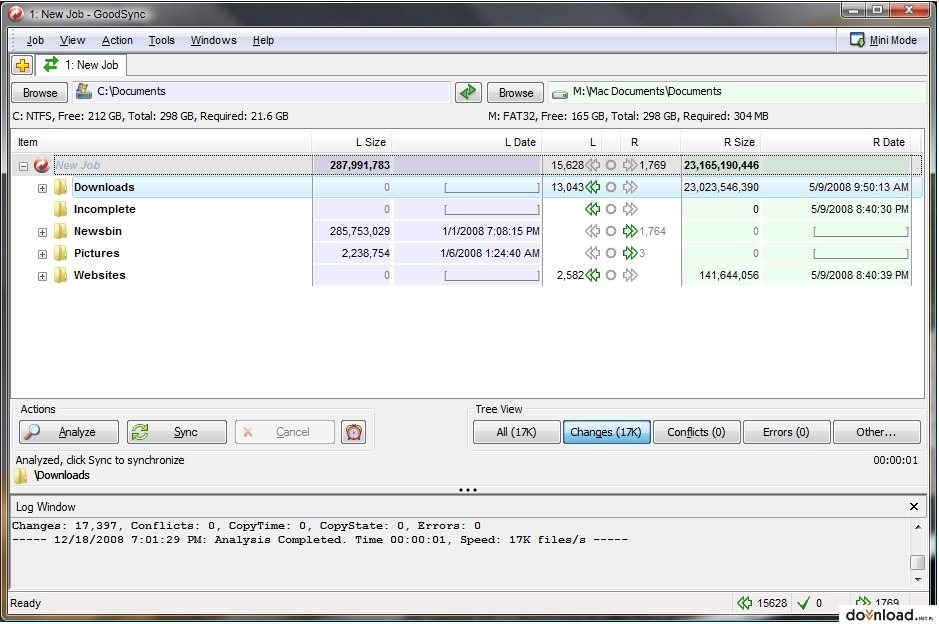The height and width of the screenshot is (624, 939).
Task: Switch to Mini Mode
Action: (883, 40)
